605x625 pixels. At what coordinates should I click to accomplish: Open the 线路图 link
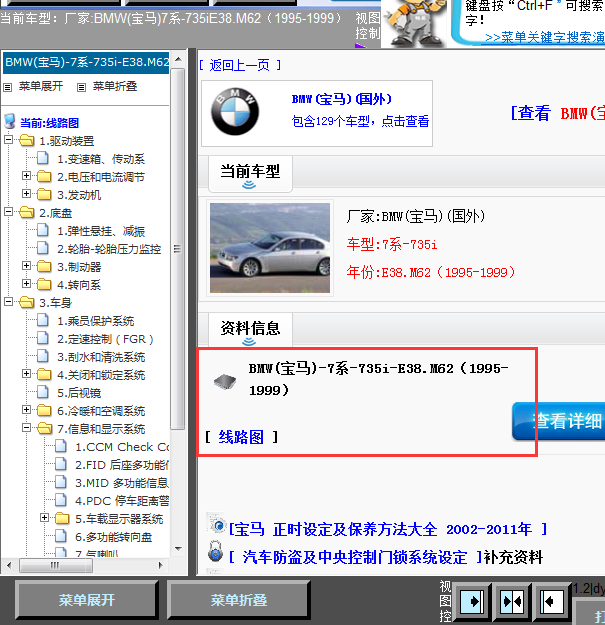(241, 437)
